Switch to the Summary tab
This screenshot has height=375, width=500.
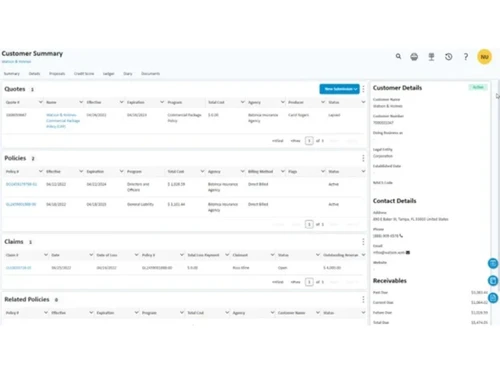(12, 74)
